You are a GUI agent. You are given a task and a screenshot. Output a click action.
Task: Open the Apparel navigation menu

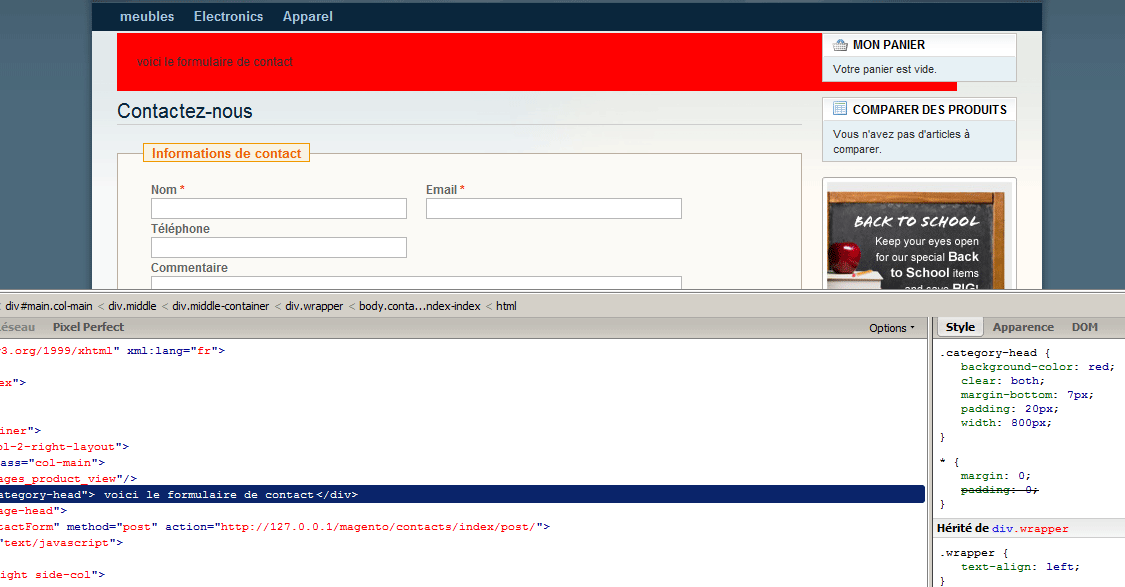[308, 17]
